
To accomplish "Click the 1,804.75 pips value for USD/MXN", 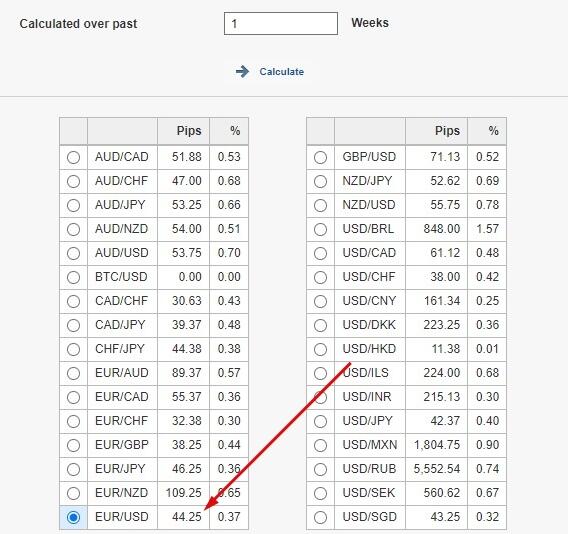I will [x=437, y=445].
